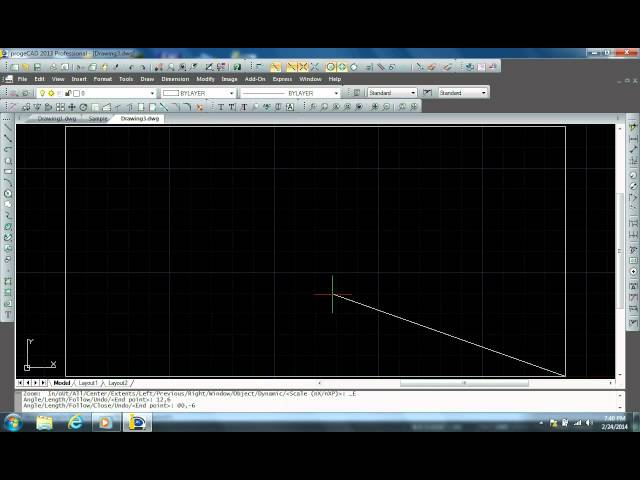The image size is (640, 480).
Task: Select the Hatch tool in left toolbar
Action: point(8,282)
